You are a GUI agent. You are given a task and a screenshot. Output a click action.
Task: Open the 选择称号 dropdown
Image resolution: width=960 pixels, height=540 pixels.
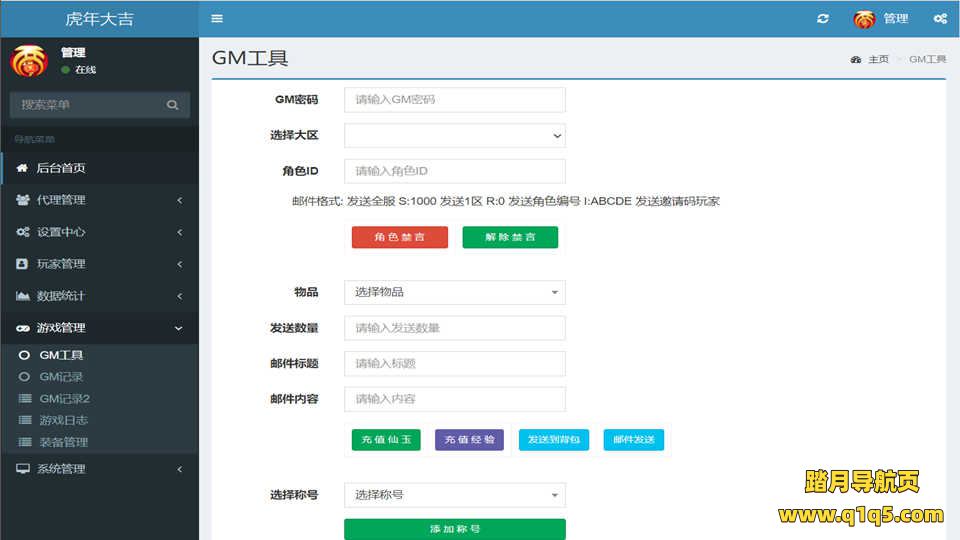click(454, 495)
